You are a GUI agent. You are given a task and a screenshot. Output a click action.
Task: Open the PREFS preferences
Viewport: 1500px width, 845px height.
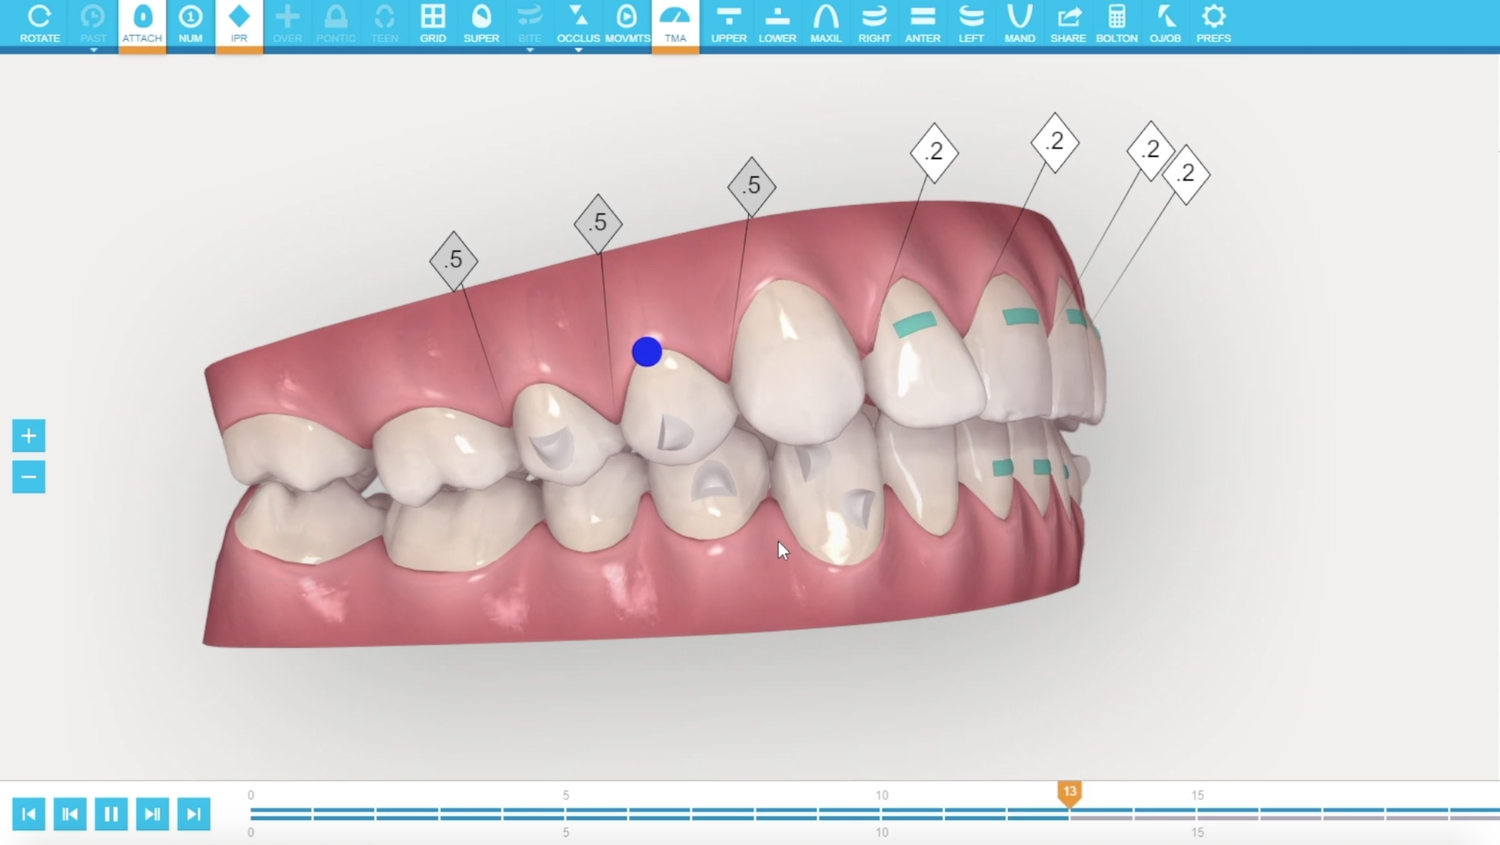[x=1213, y=22]
